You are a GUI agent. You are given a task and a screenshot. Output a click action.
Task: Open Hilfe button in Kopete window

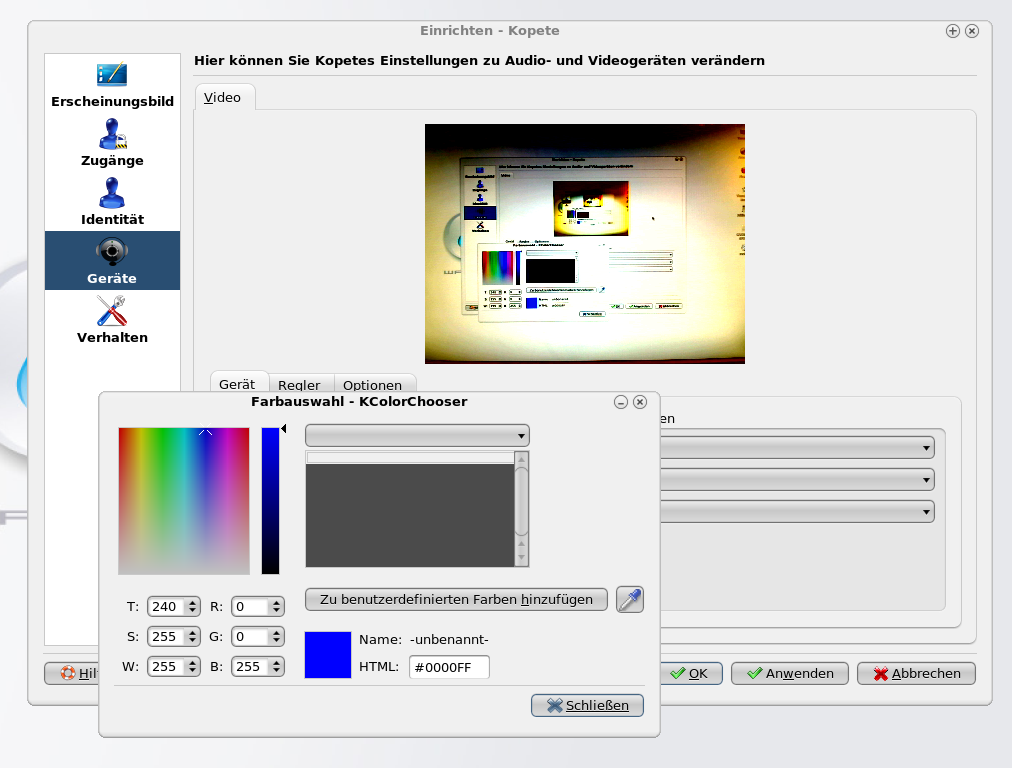click(72, 673)
